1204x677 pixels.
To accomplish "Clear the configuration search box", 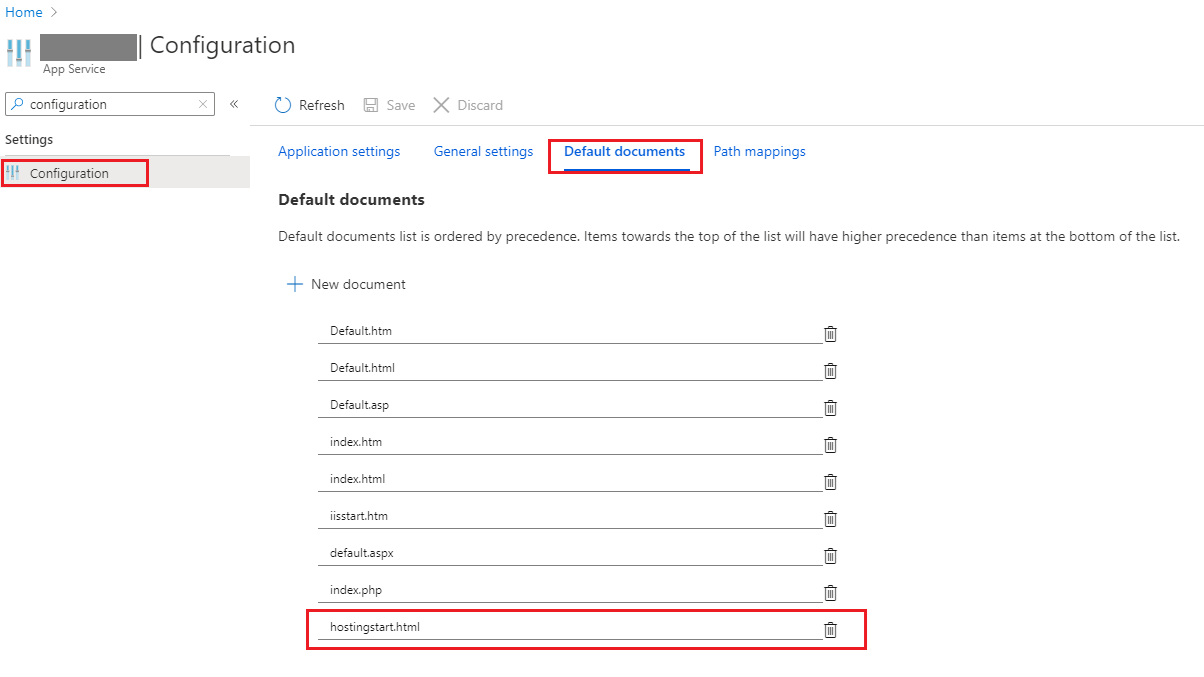I will [203, 104].
